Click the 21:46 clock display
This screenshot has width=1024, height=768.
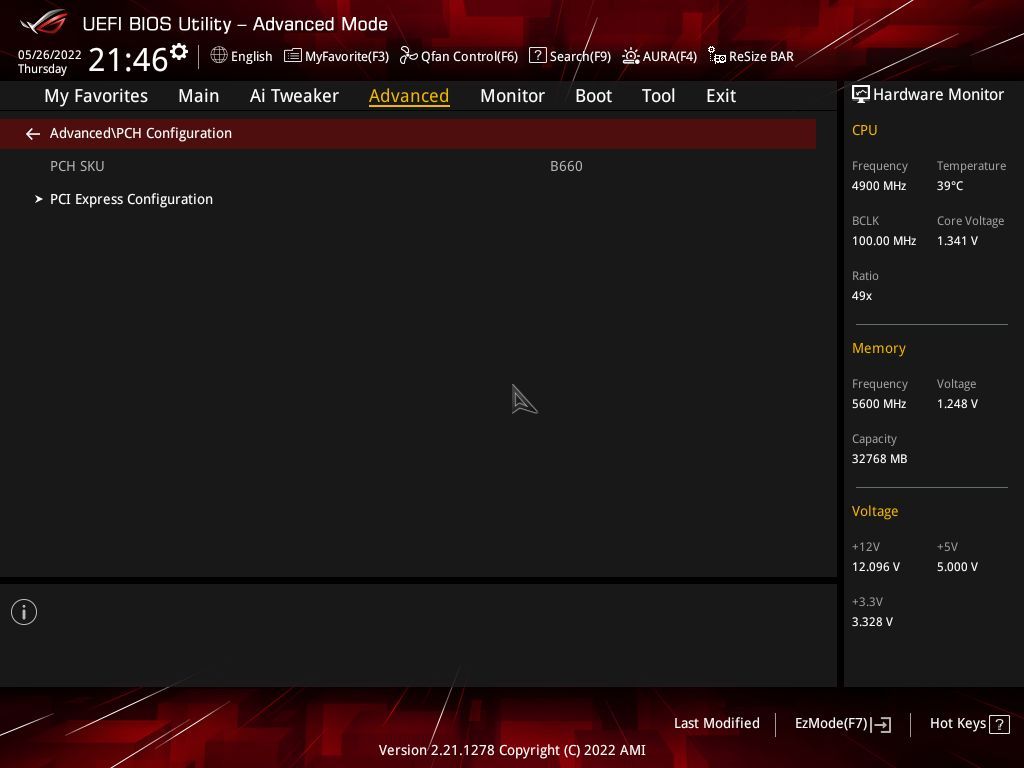[x=128, y=59]
